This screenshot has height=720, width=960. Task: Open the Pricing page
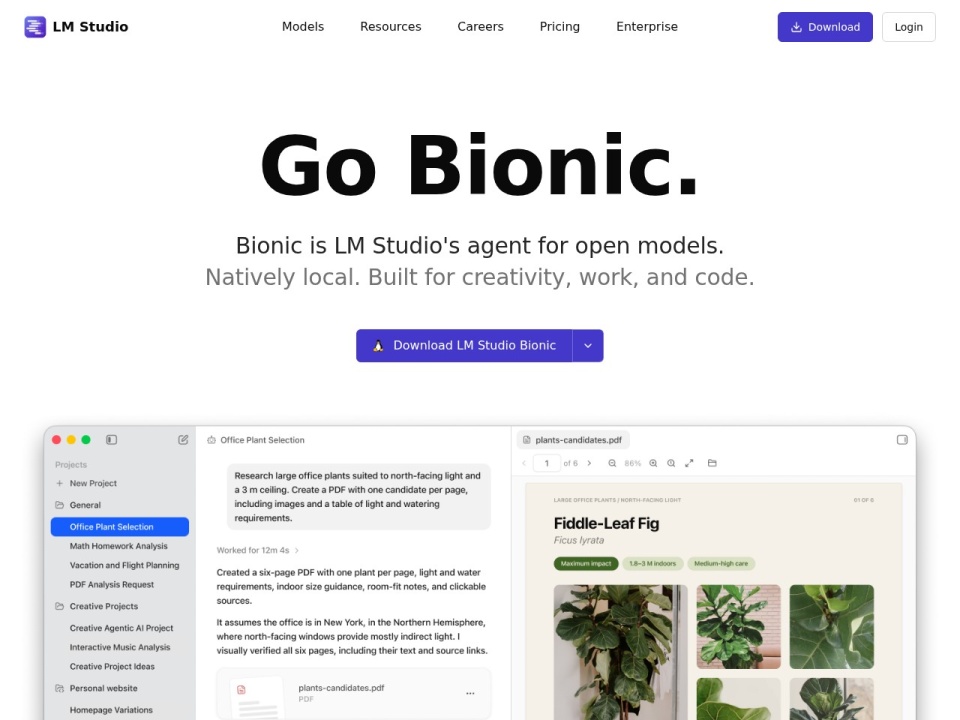(x=560, y=27)
